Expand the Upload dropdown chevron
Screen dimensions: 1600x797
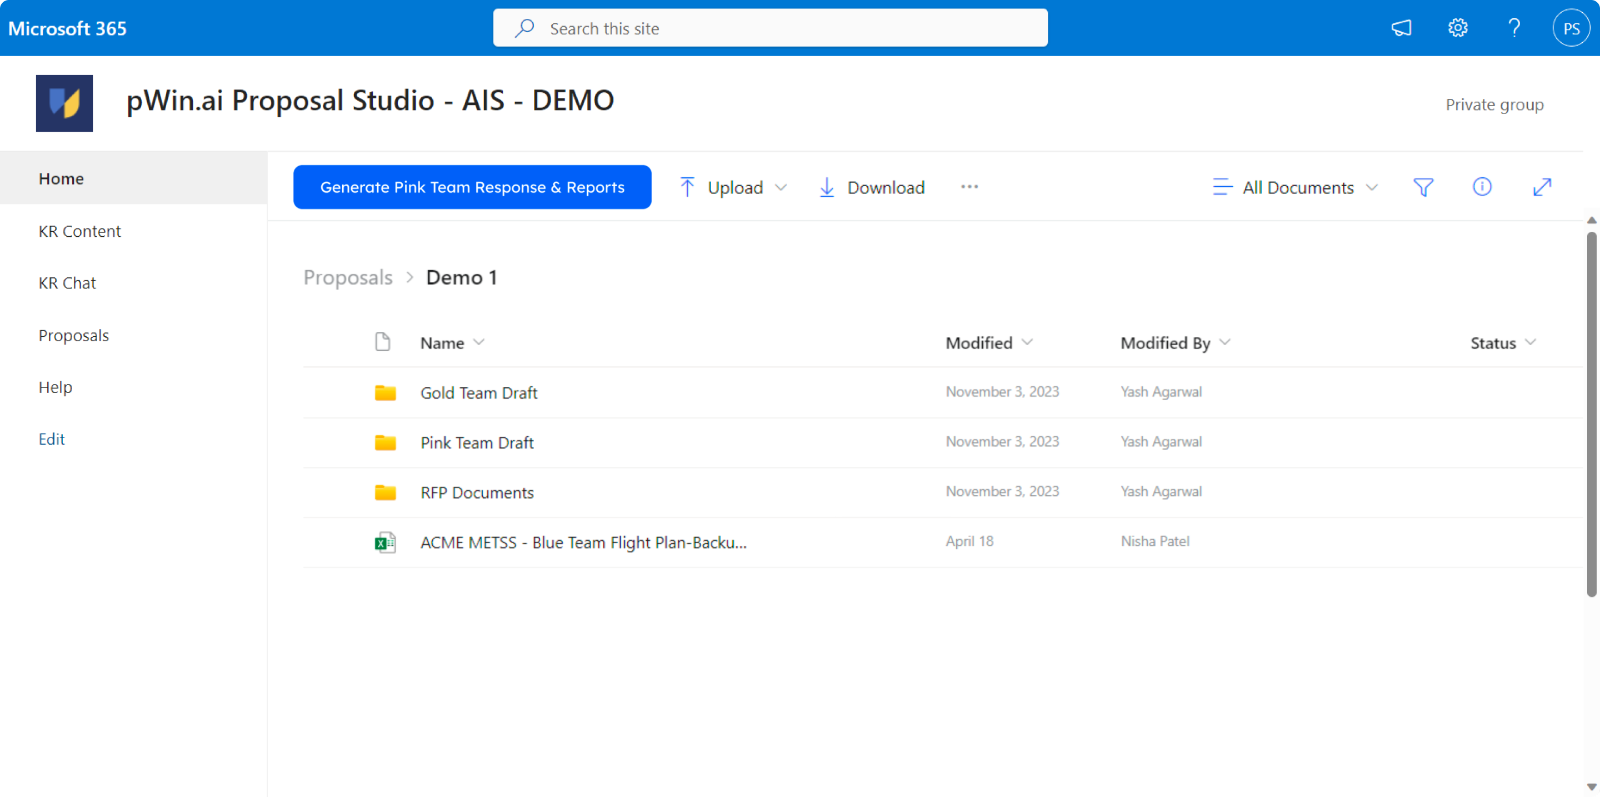(x=781, y=187)
